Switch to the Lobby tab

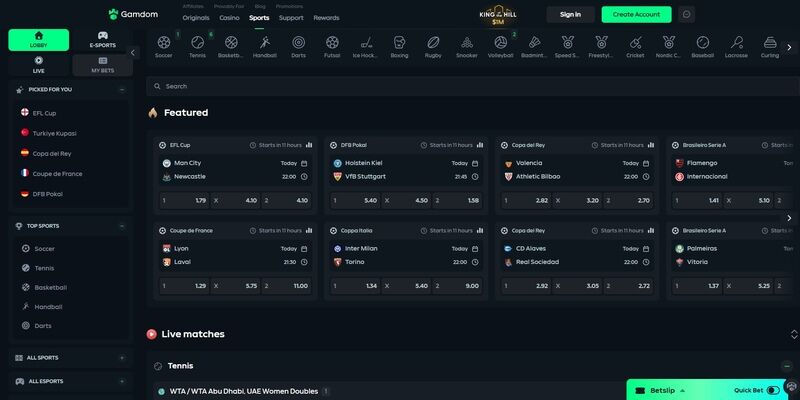(x=39, y=40)
